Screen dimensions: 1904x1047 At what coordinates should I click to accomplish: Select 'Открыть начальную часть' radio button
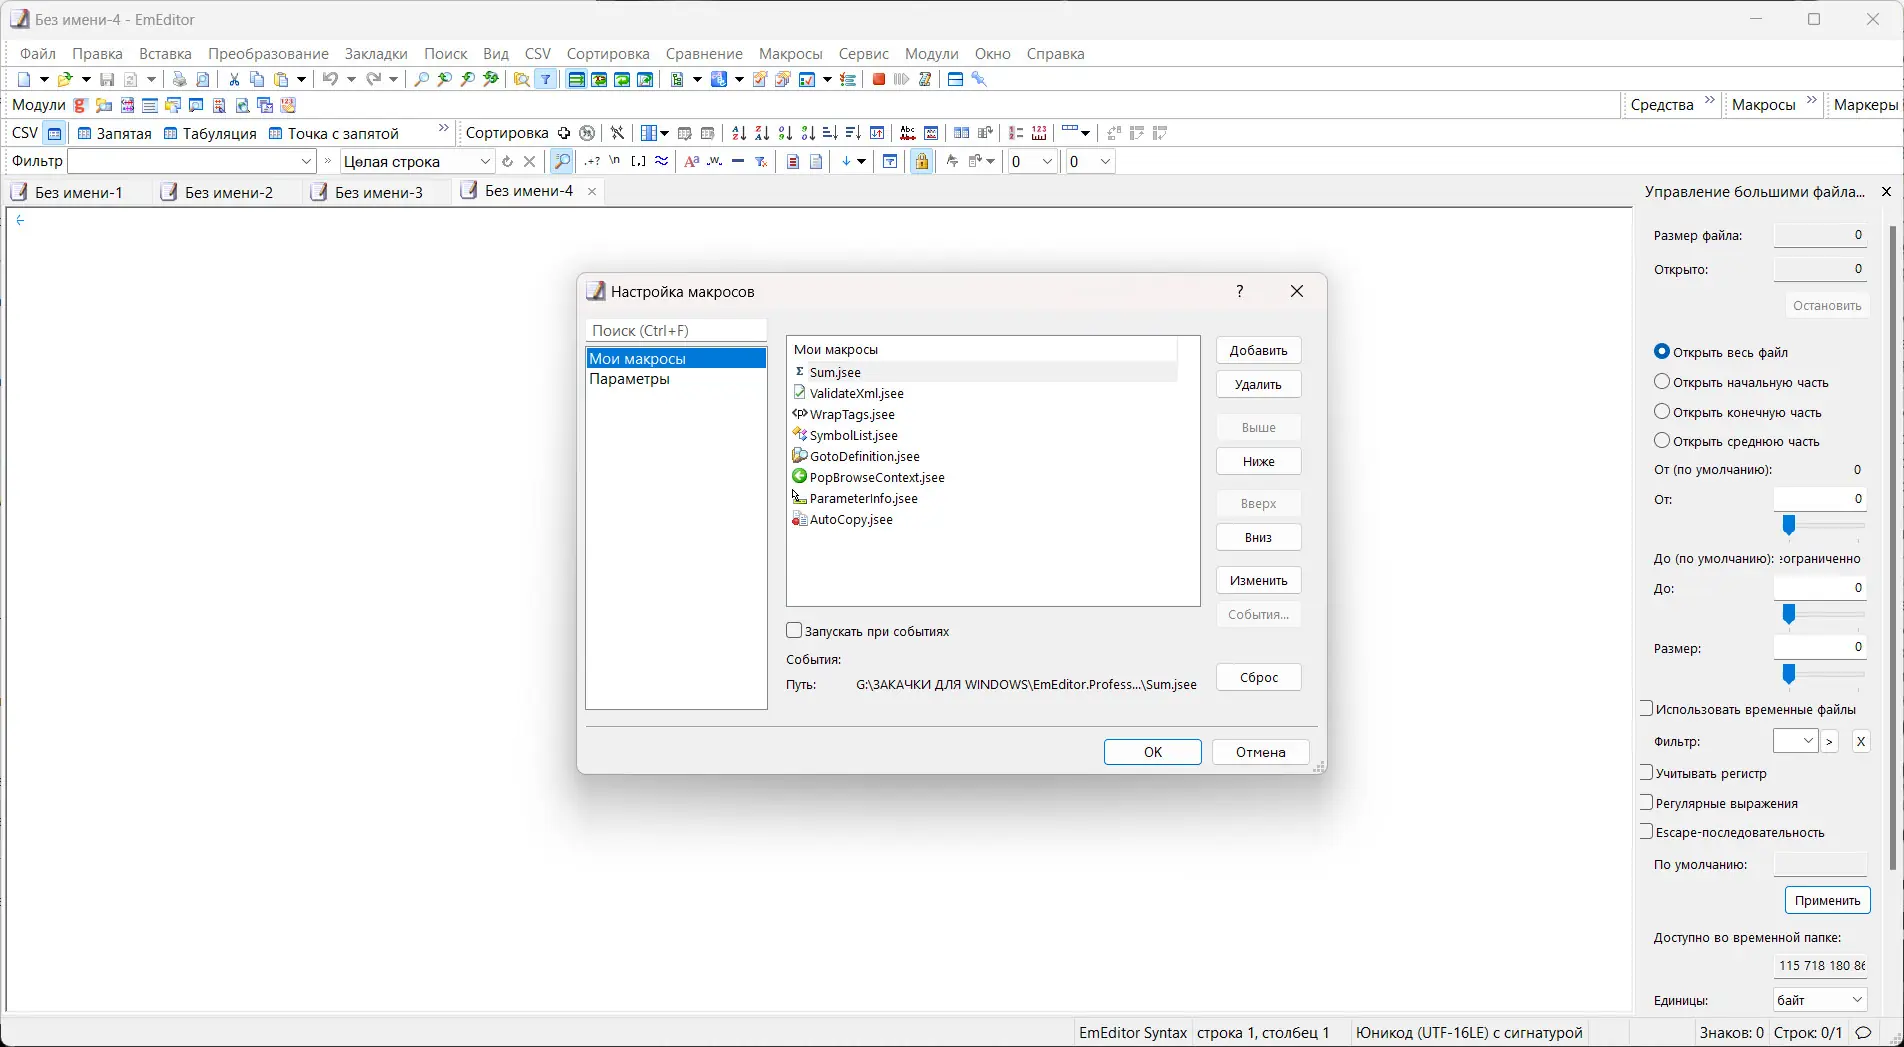[x=1662, y=382]
